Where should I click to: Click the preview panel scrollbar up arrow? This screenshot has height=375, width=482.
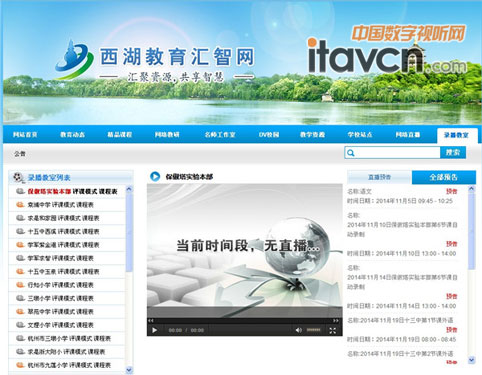tap(471, 189)
